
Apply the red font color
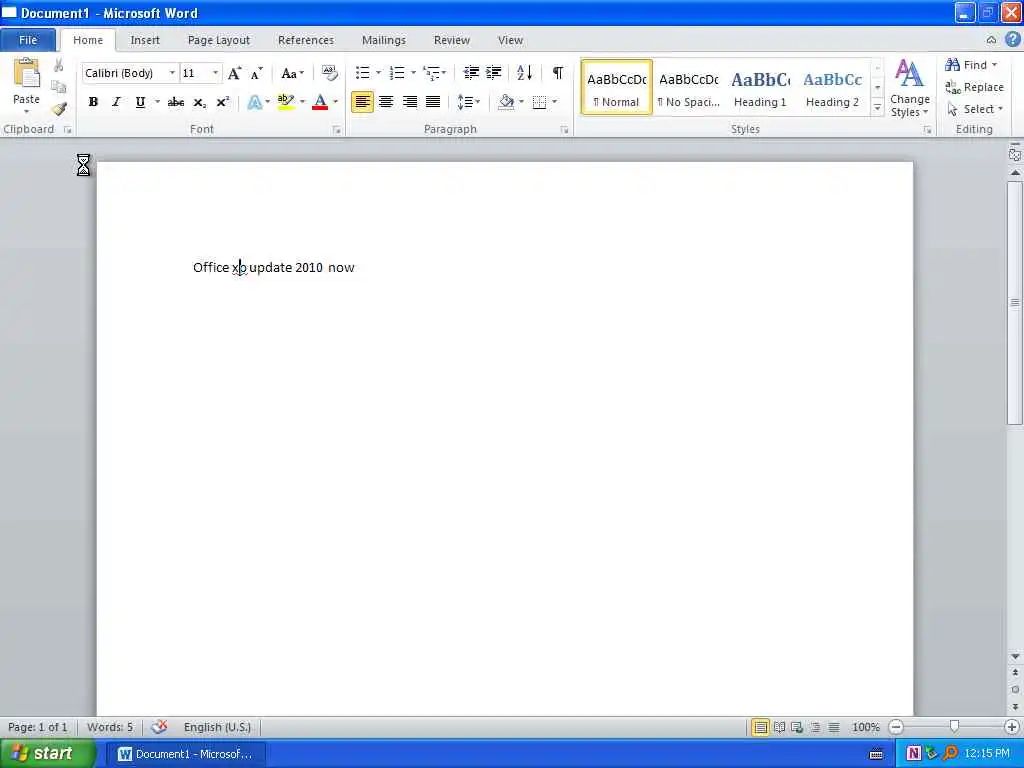pyautogui.click(x=320, y=102)
